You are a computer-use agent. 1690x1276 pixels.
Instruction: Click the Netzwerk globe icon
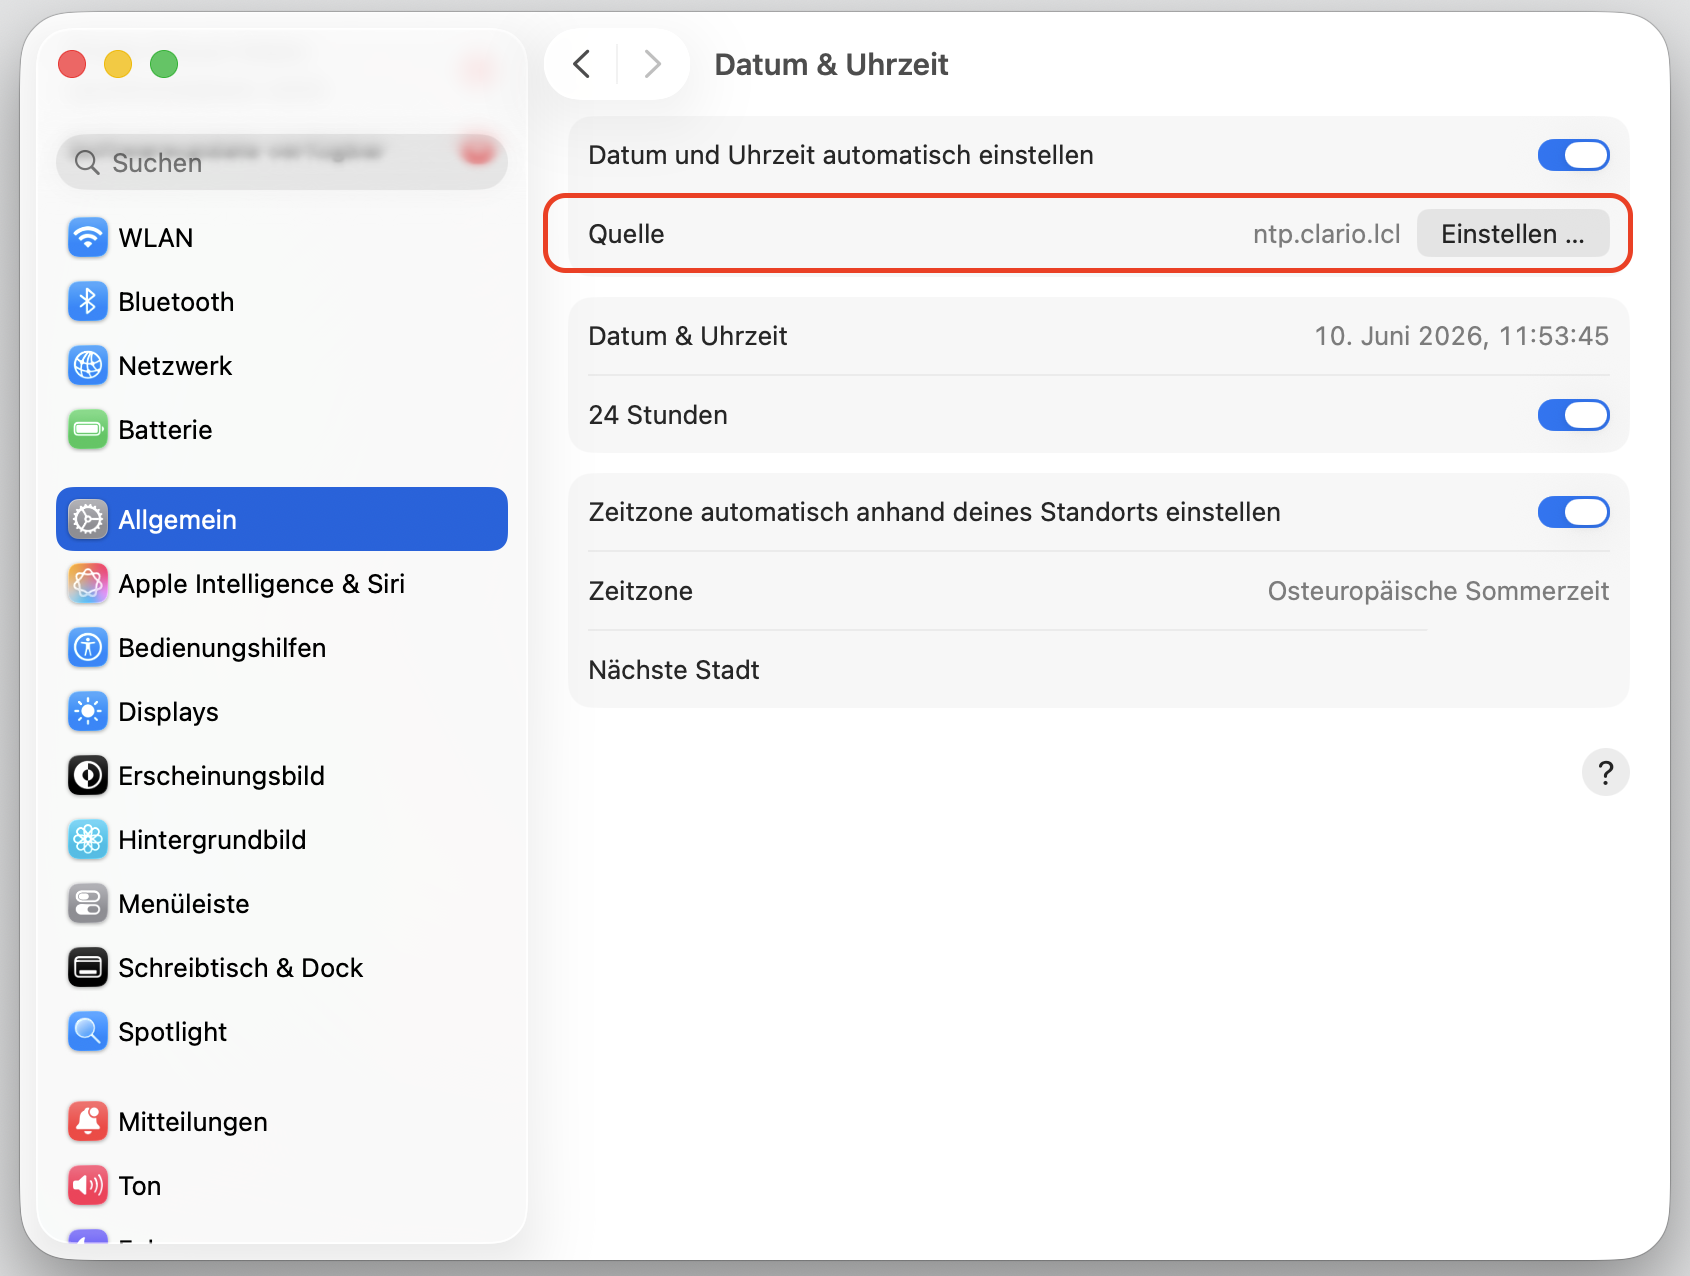pos(88,366)
